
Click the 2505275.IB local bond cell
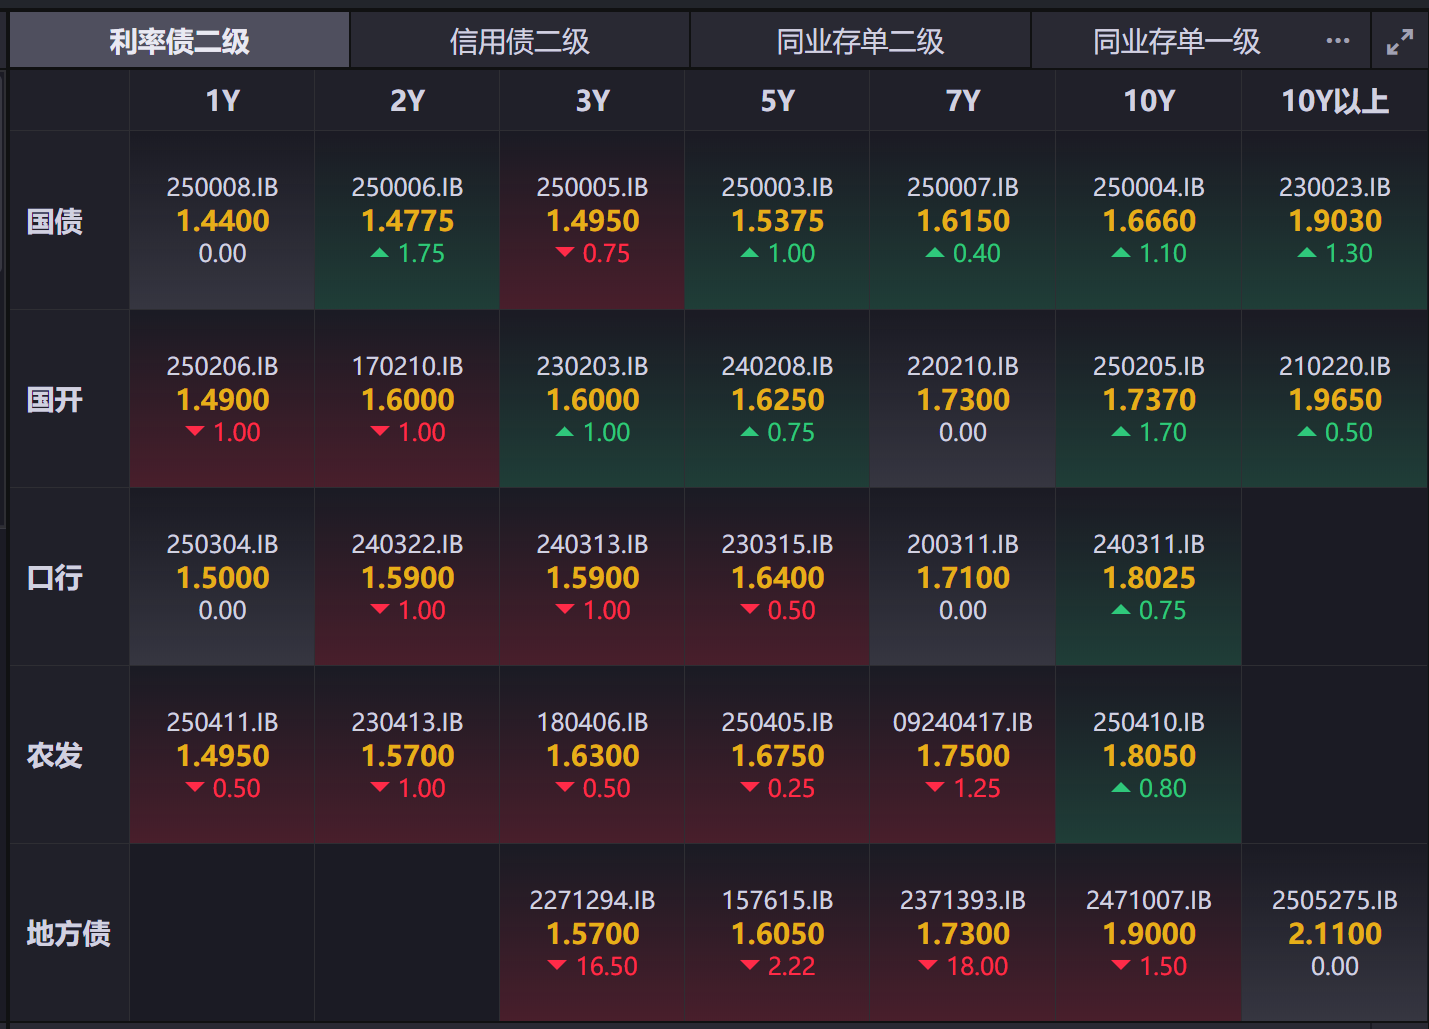(1334, 933)
